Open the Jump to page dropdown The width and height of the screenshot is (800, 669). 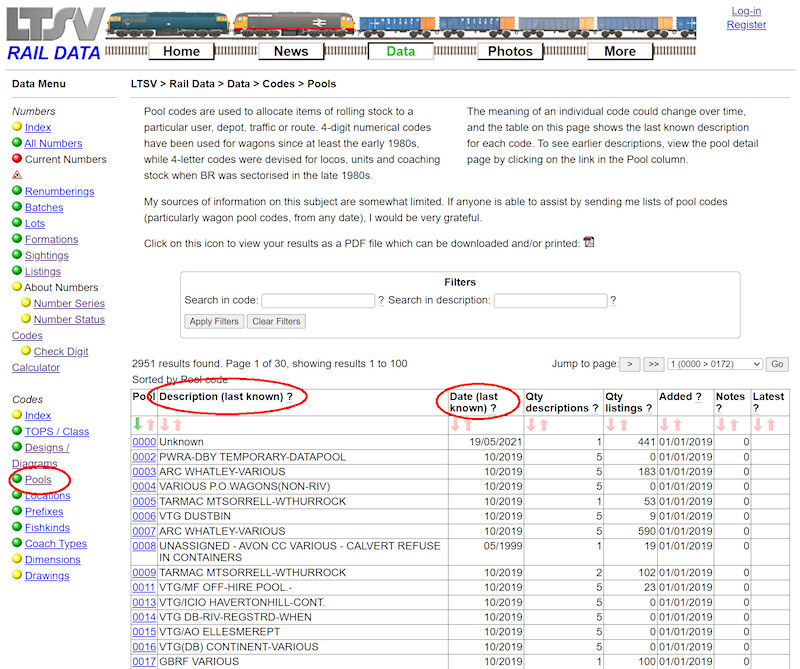714,365
